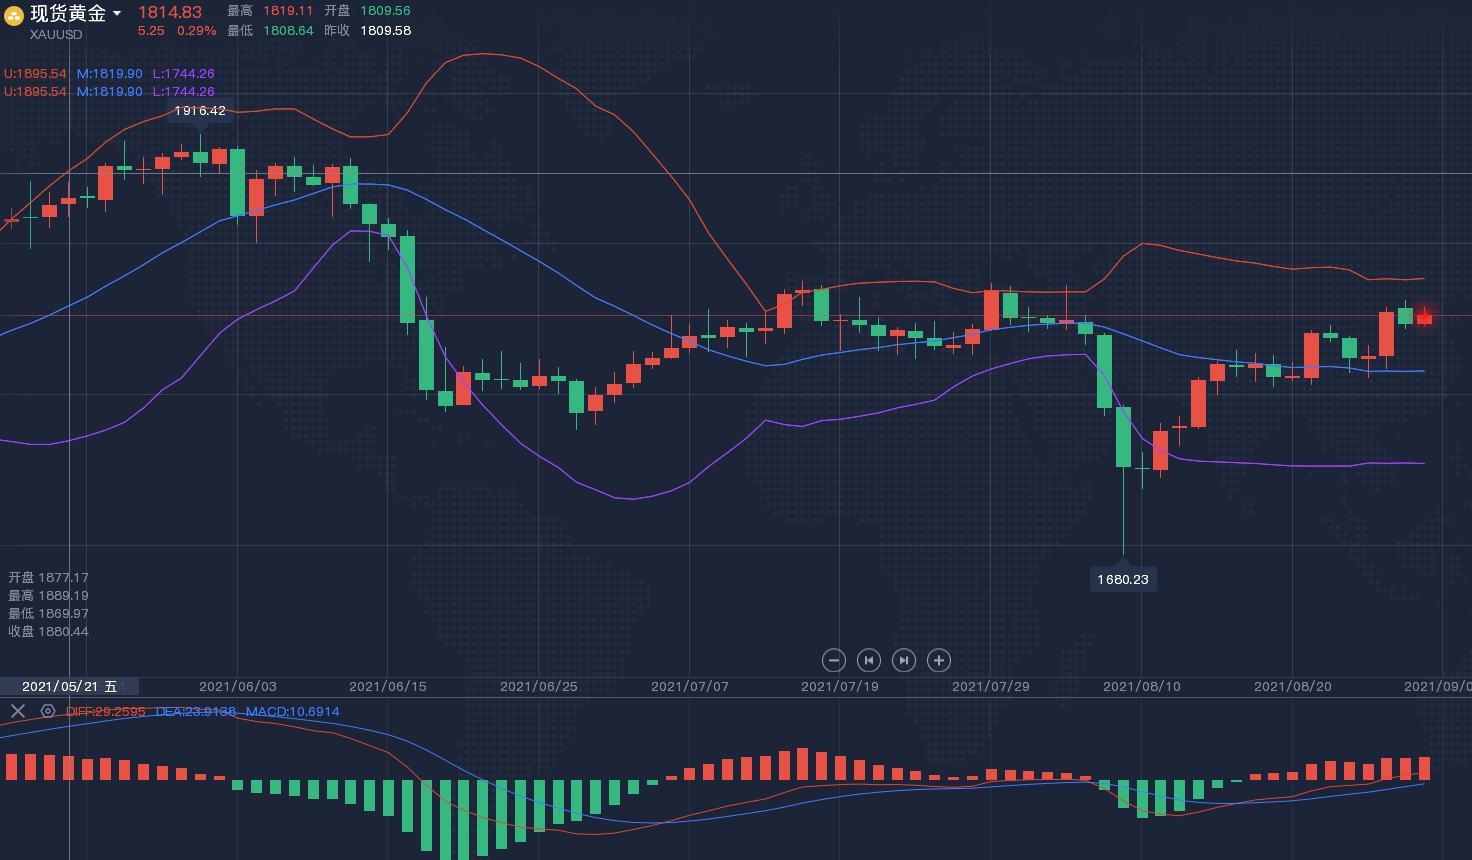Viewport: 1472px width, 860px height.
Task: Click the 1916.42 high price label
Action: (x=200, y=111)
